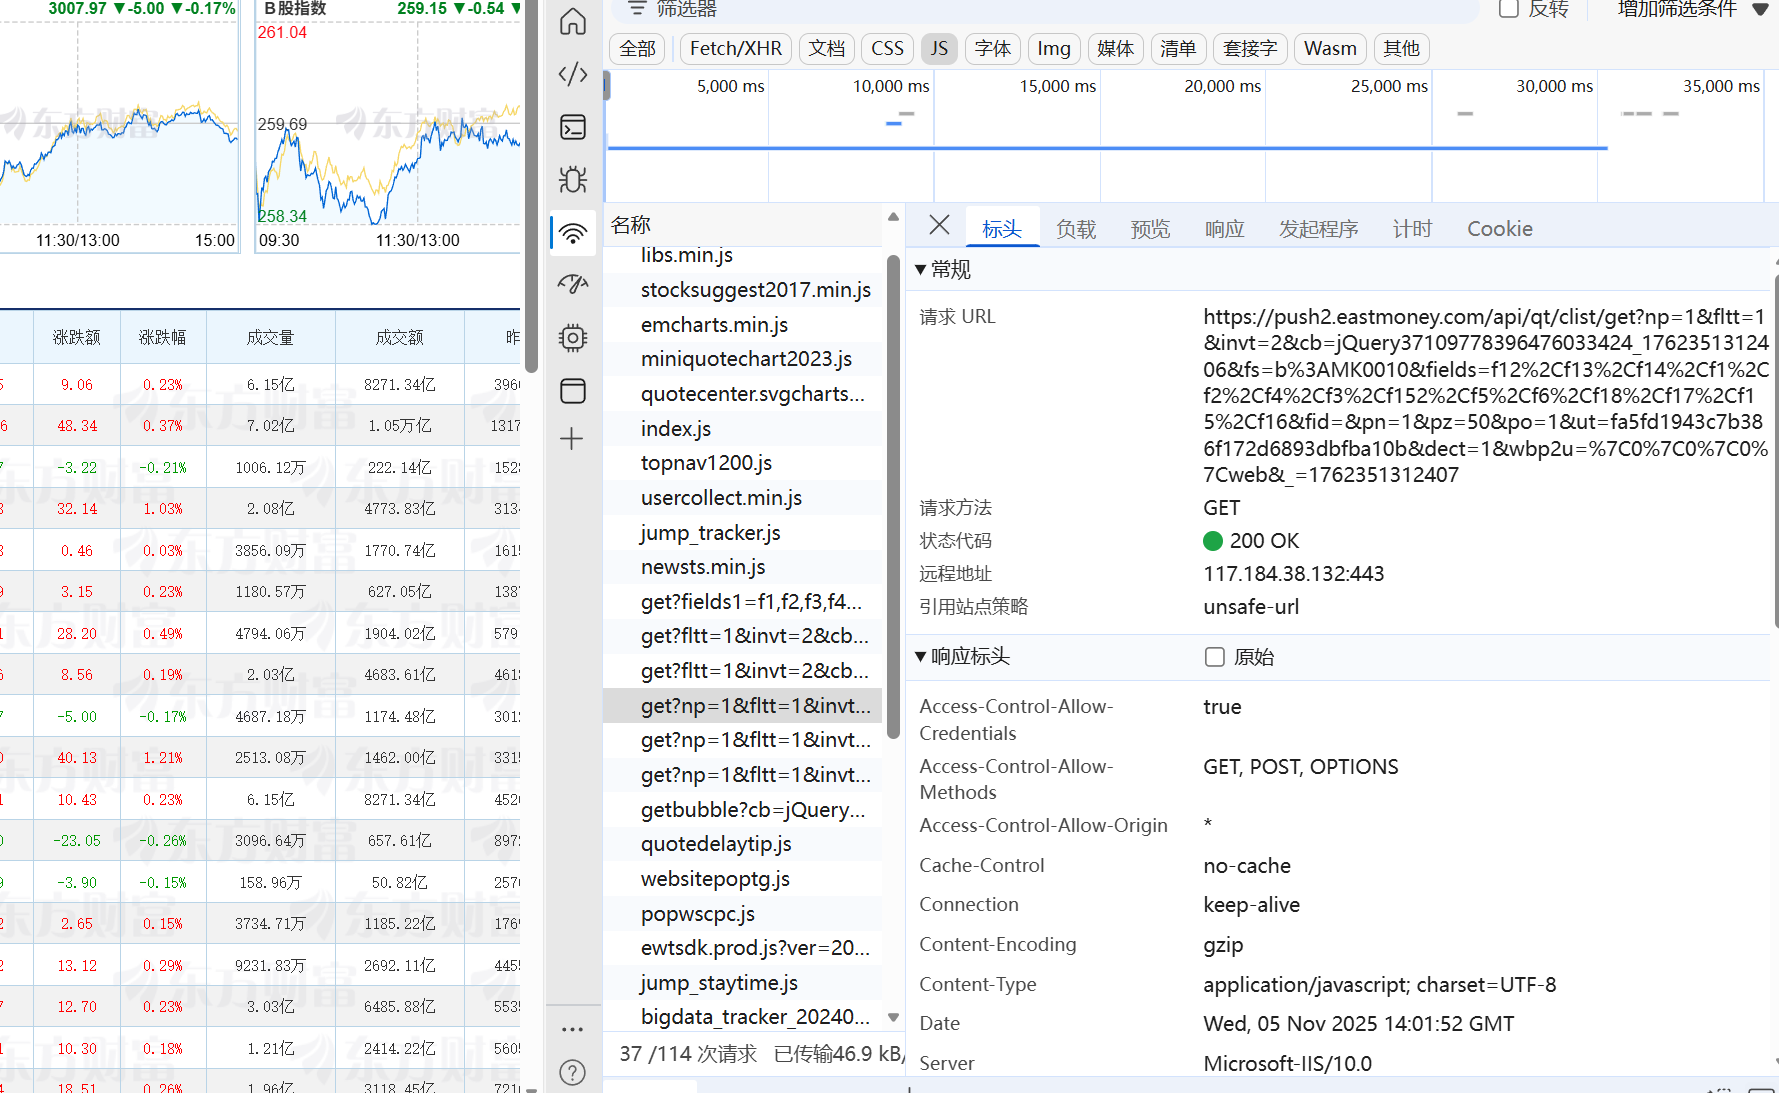The width and height of the screenshot is (1779, 1093).
Task: Filter requests by 媒体
Action: point(1116,49)
